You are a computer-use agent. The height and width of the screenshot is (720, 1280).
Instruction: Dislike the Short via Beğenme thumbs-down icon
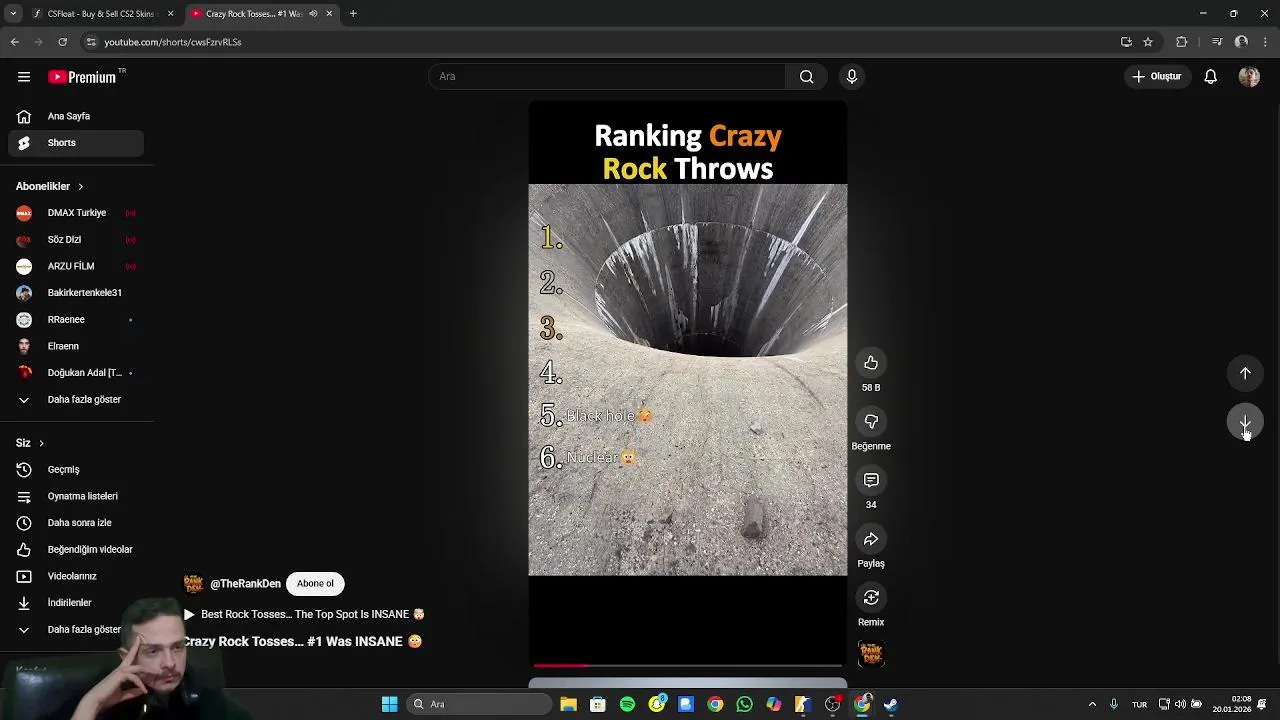pyautogui.click(x=871, y=422)
